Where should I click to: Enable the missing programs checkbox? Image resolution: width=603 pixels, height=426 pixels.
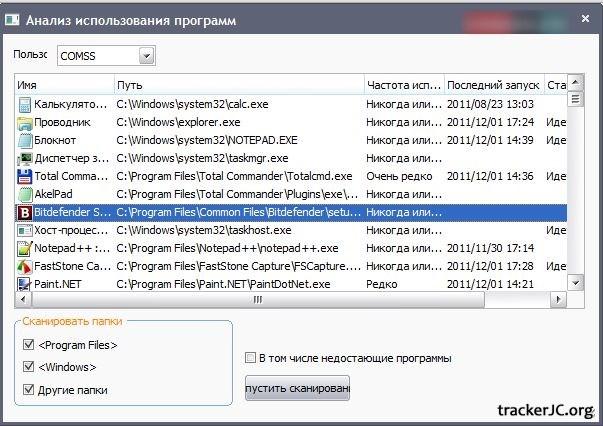[250, 358]
